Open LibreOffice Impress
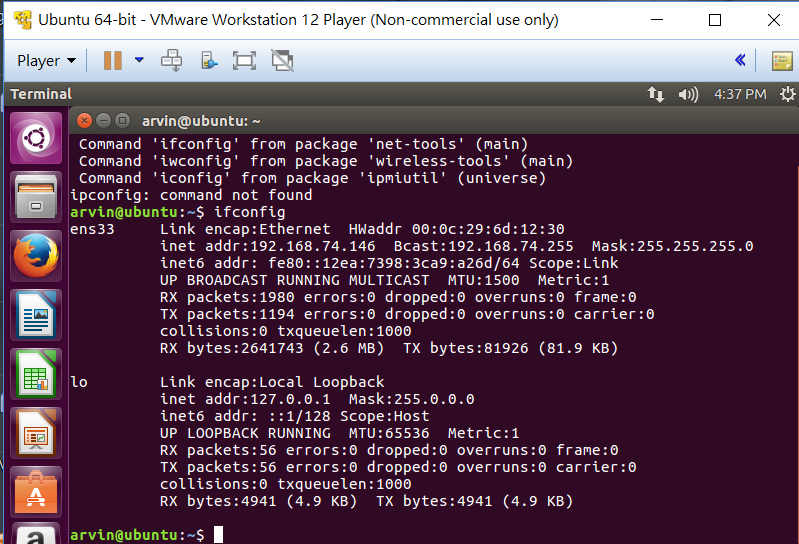 tap(36, 433)
